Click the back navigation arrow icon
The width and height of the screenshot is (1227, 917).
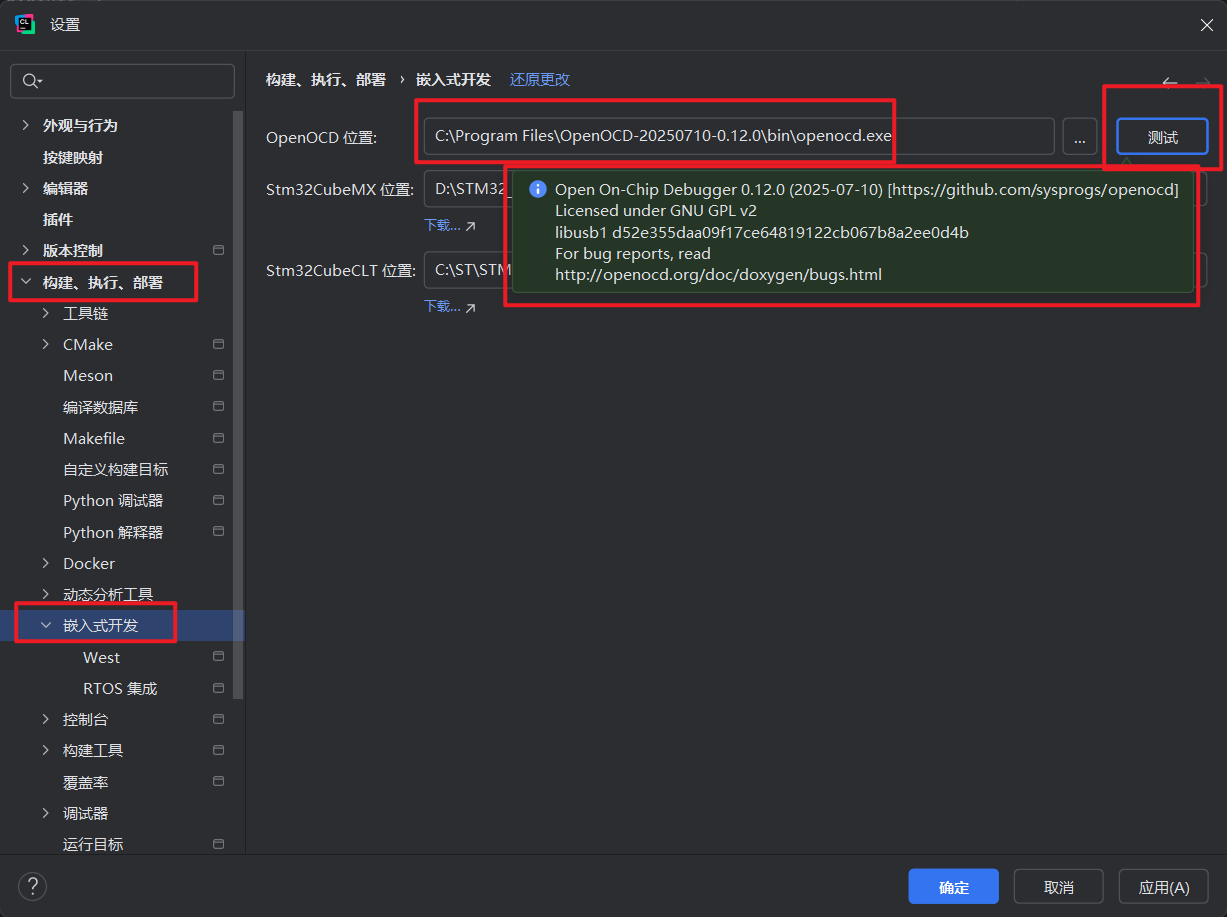click(1170, 82)
